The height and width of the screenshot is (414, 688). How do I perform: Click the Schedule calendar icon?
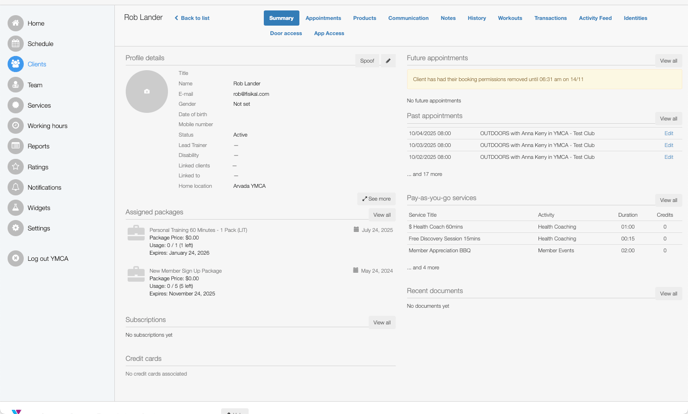[x=15, y=44]
